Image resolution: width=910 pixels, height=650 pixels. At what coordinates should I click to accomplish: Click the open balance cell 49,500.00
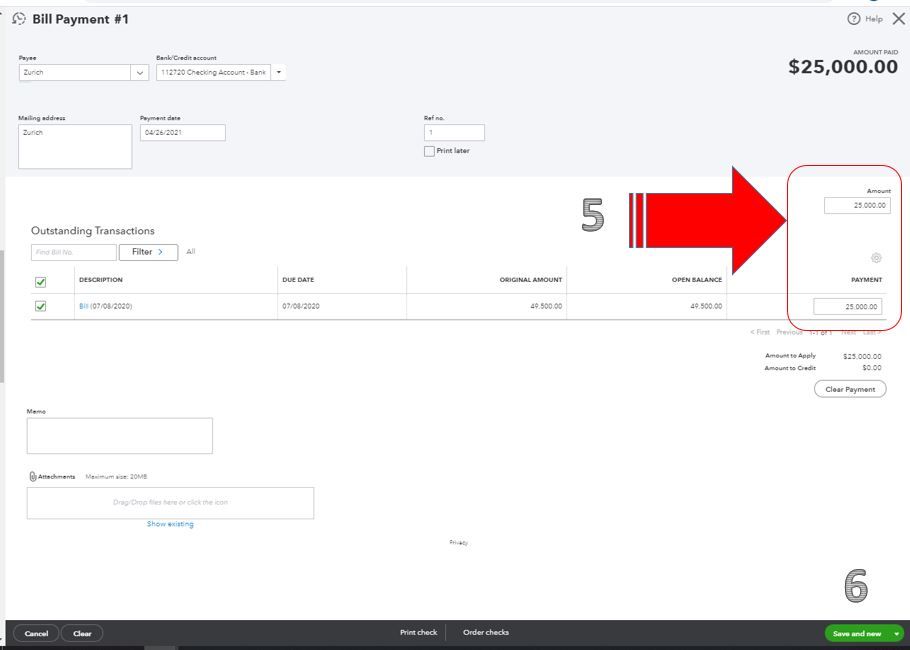pyautogui.click(x=706, y=306)
